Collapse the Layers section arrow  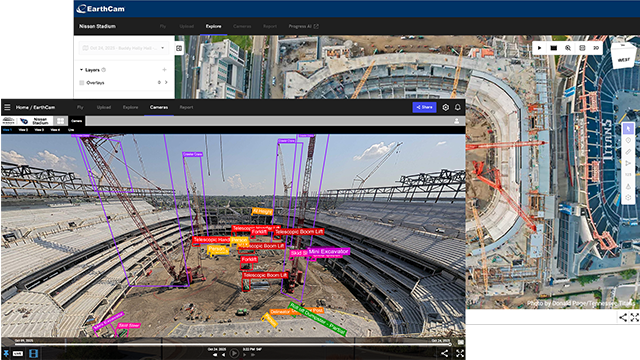pyautogui.click(x=81, y=70)
